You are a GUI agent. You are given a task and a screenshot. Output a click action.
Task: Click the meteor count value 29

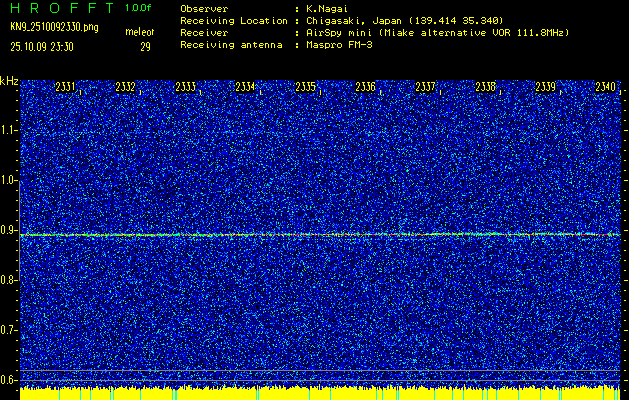coord(145,46)
